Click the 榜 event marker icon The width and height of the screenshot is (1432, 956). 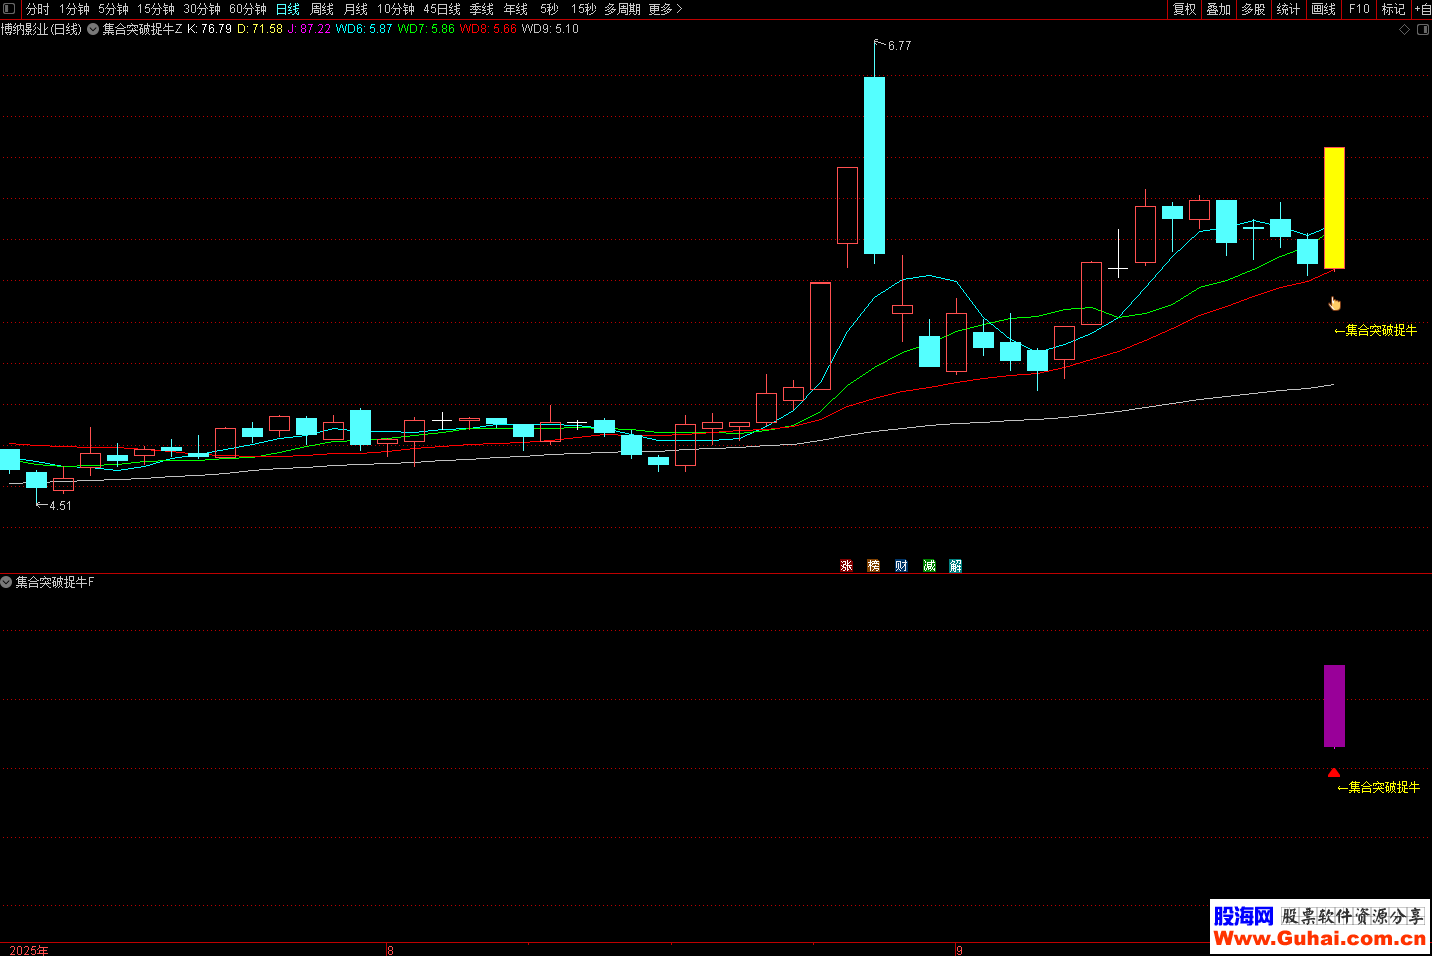click(873, 566)
